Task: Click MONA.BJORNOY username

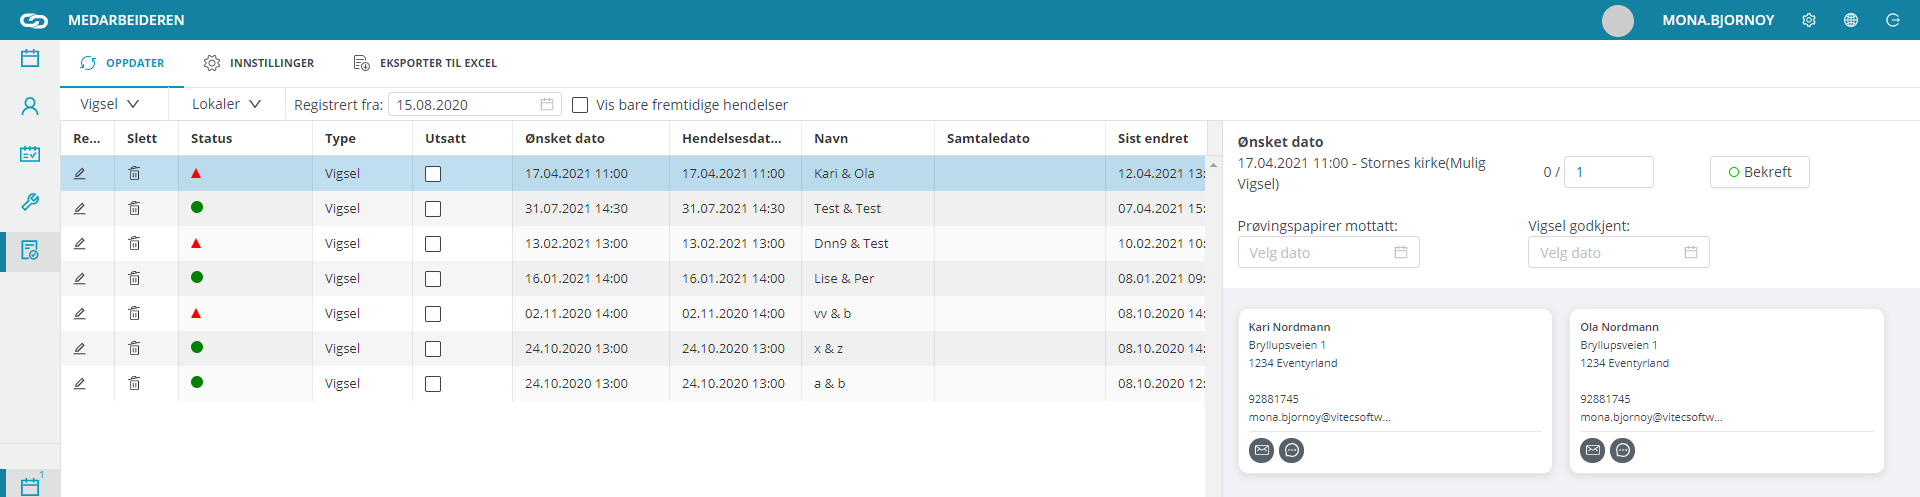Action: pyautogui.click(x=1718, y=20)
